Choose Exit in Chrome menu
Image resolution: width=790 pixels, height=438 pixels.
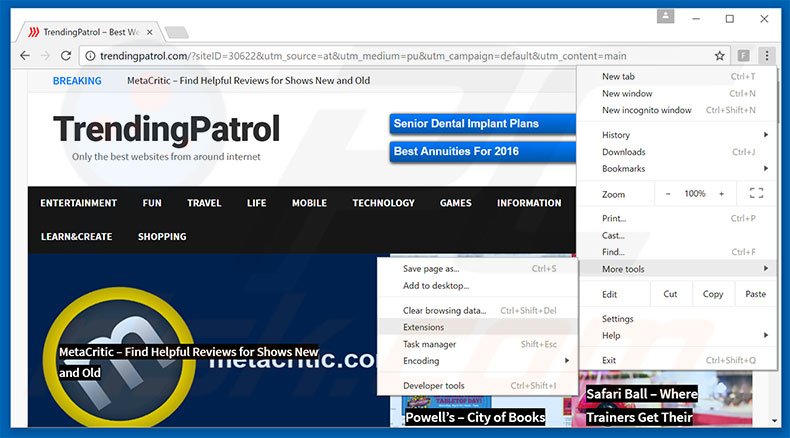pos(678,360)
